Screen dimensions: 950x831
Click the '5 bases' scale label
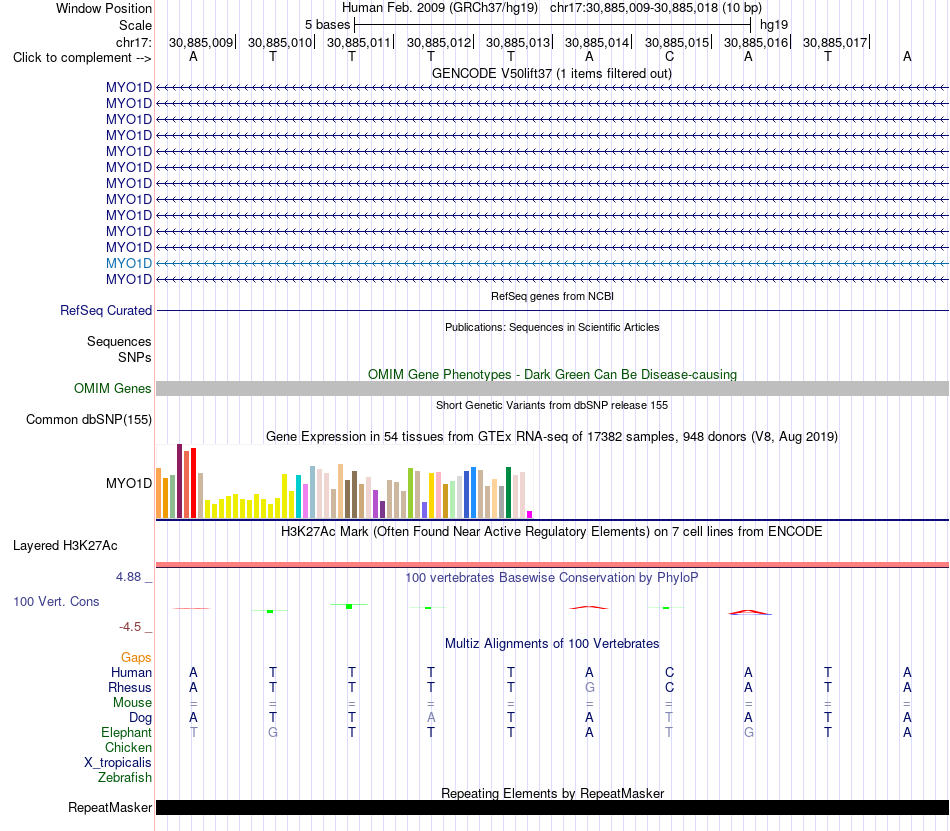[327, 25]
